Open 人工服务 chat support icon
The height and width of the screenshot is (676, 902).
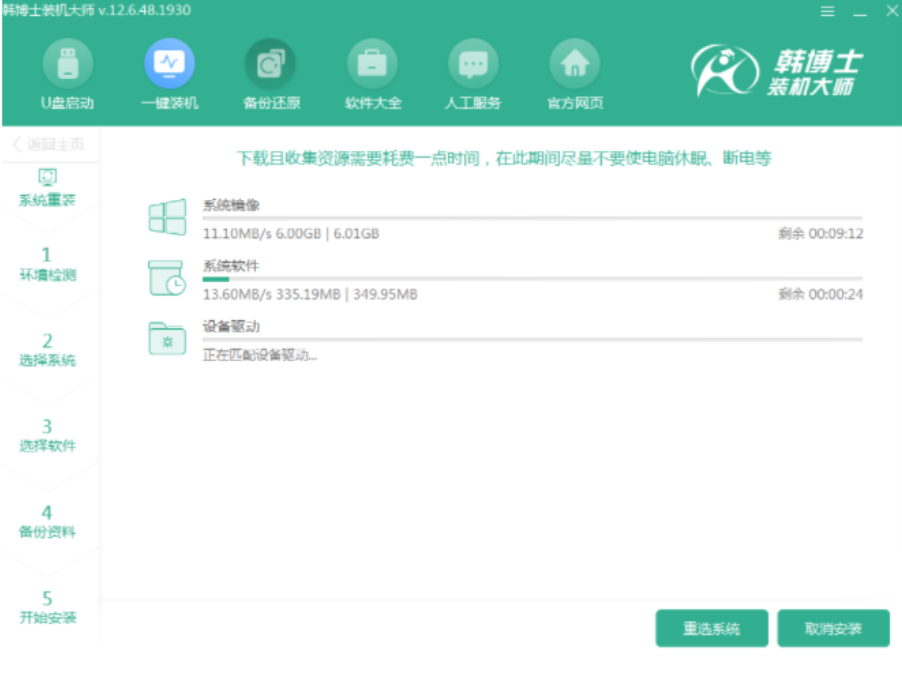click(473, 65)
